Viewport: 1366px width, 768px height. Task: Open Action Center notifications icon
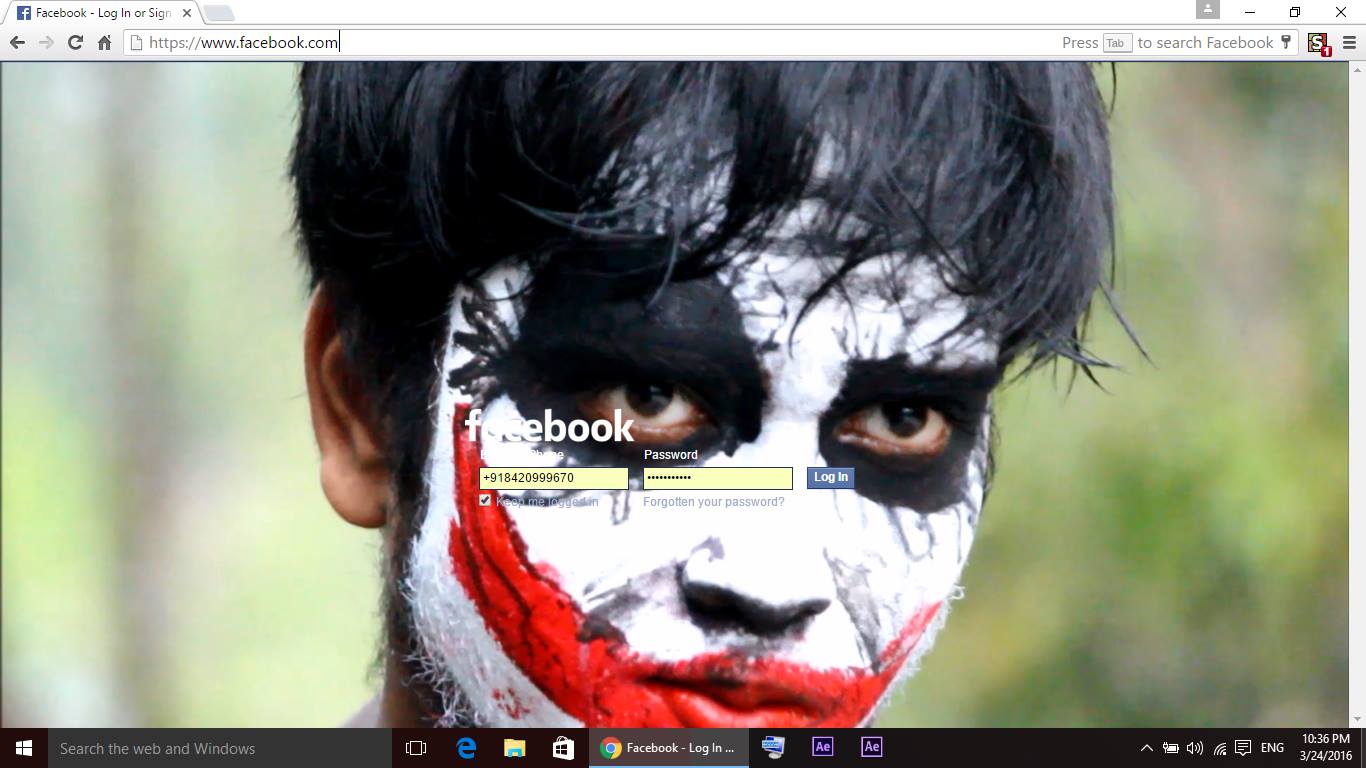[x=1243, y=748]
